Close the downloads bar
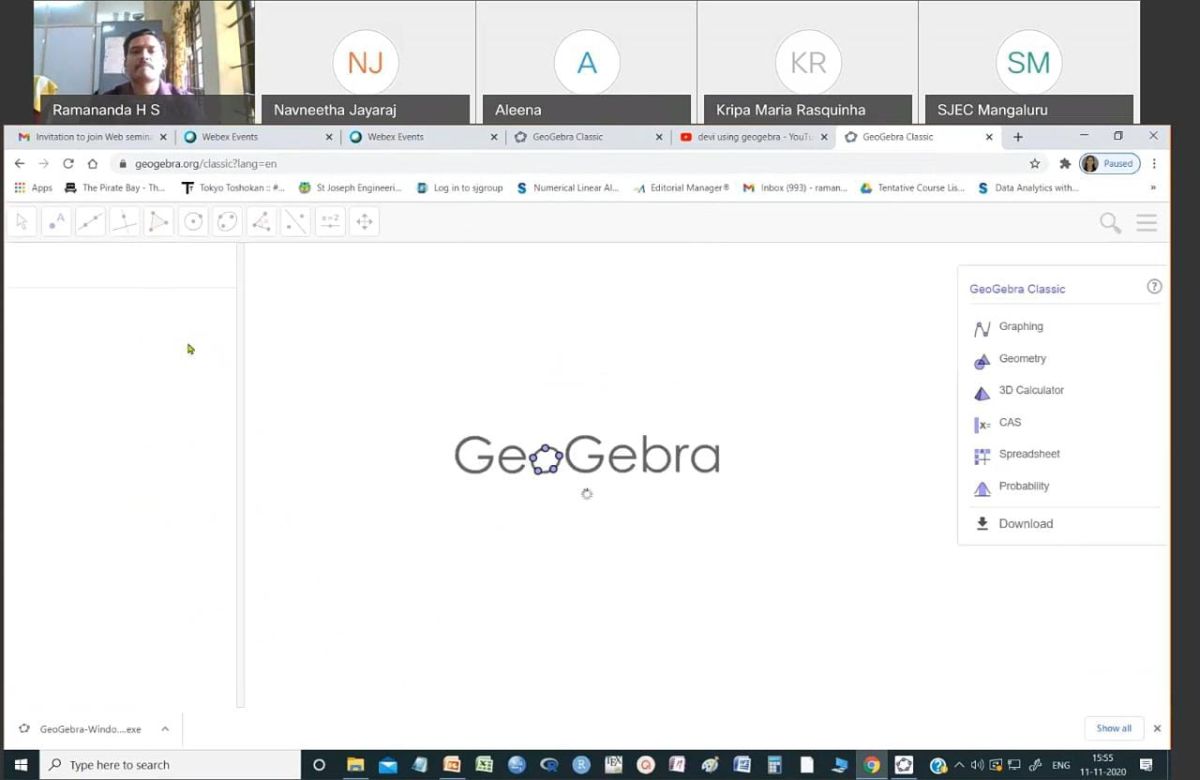Image resolution: width=1200 pixels, height=780 pixels. tap(1157, 729)
